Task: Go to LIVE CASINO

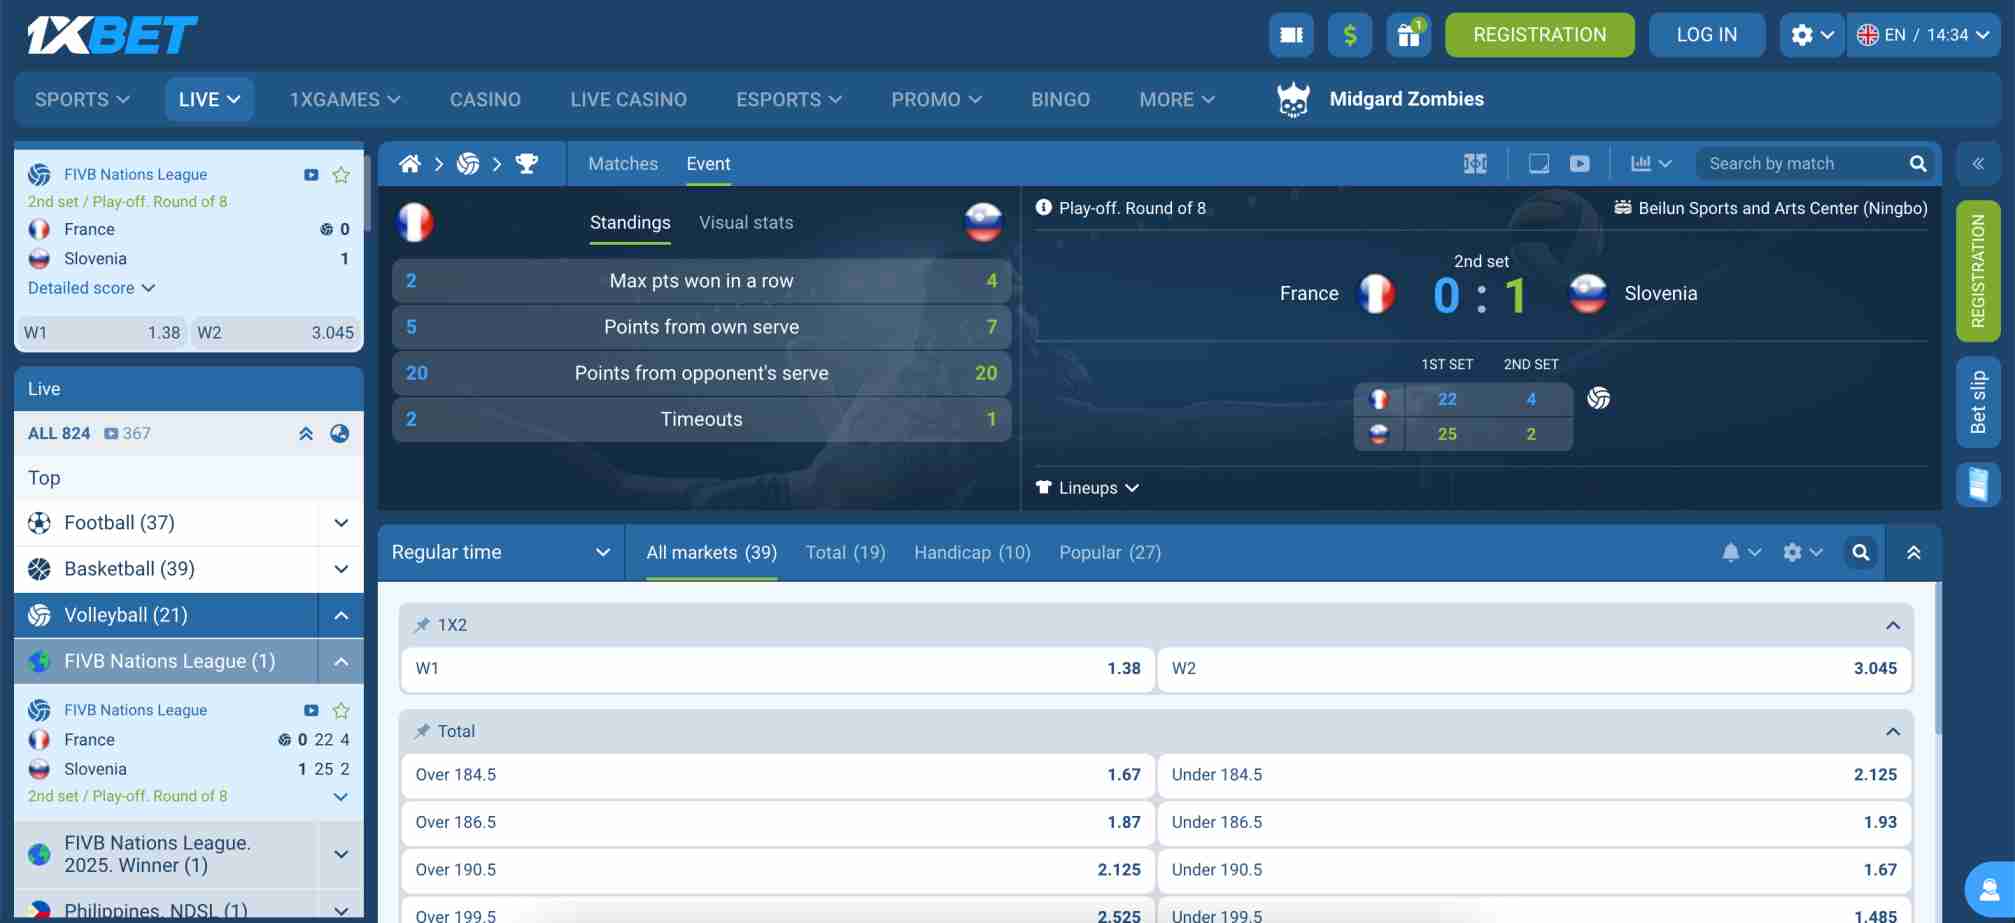Action: [x=628, y=100]
